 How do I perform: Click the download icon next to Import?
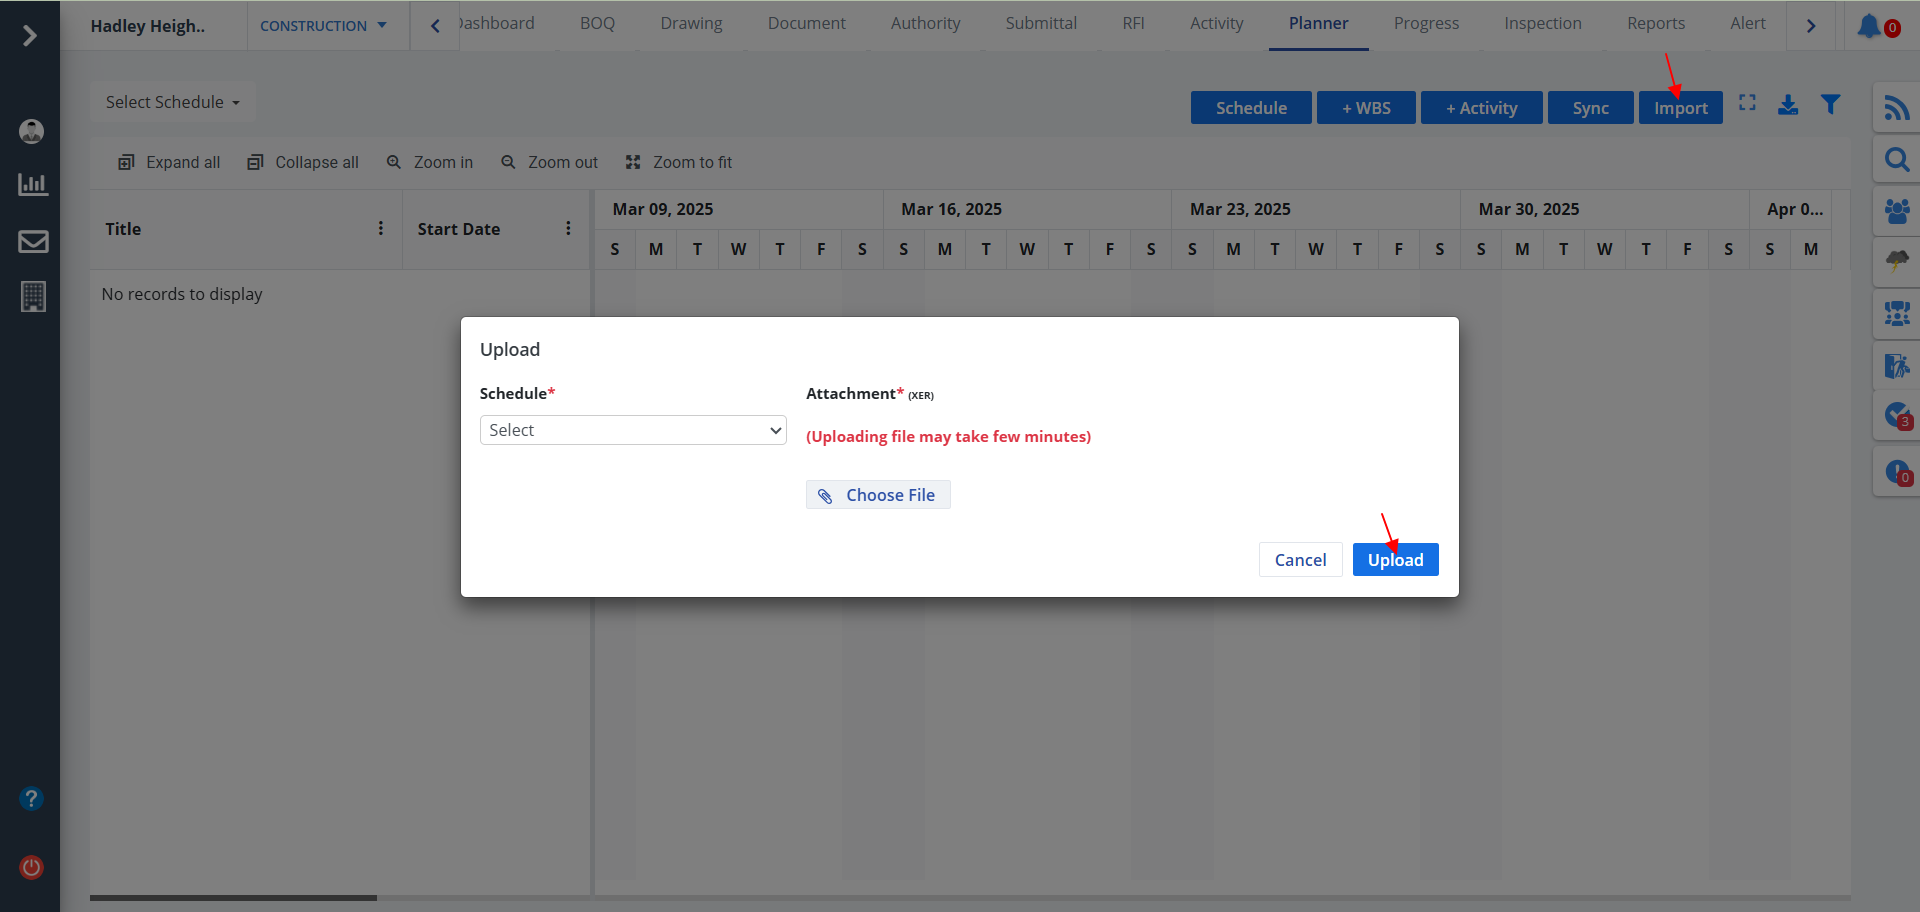click(x=1788, y=105)
